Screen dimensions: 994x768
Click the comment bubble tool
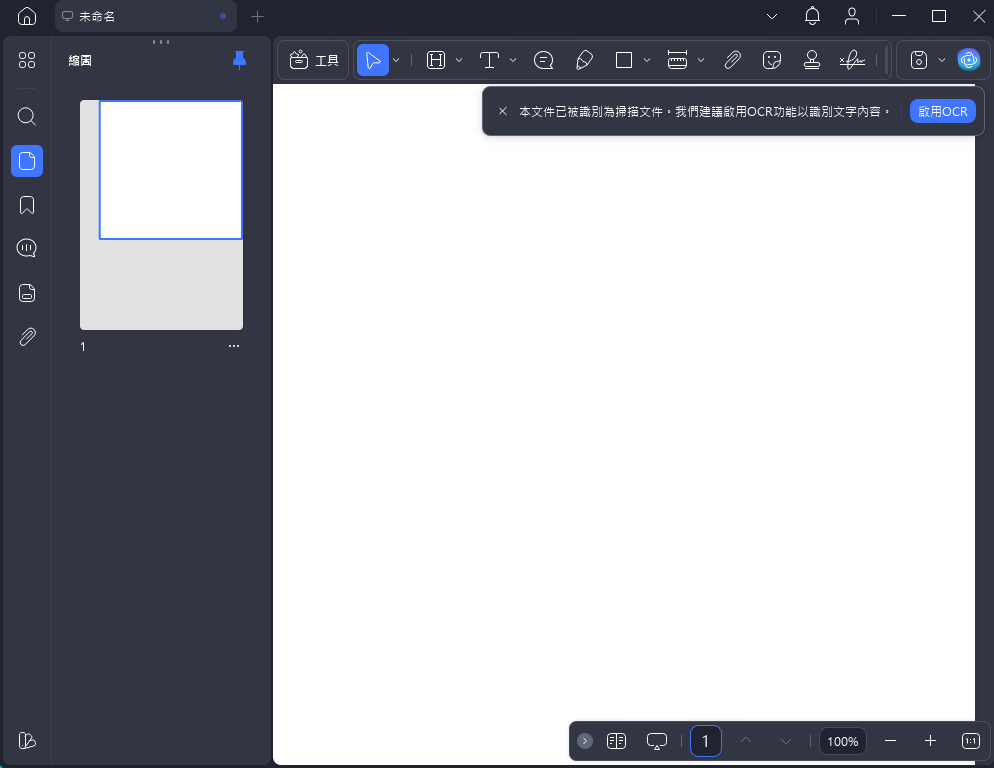[x=544, y=60]
